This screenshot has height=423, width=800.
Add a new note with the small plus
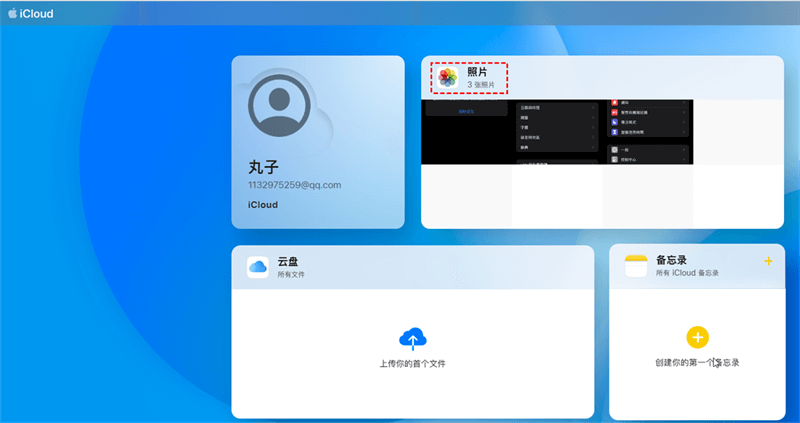768,261
